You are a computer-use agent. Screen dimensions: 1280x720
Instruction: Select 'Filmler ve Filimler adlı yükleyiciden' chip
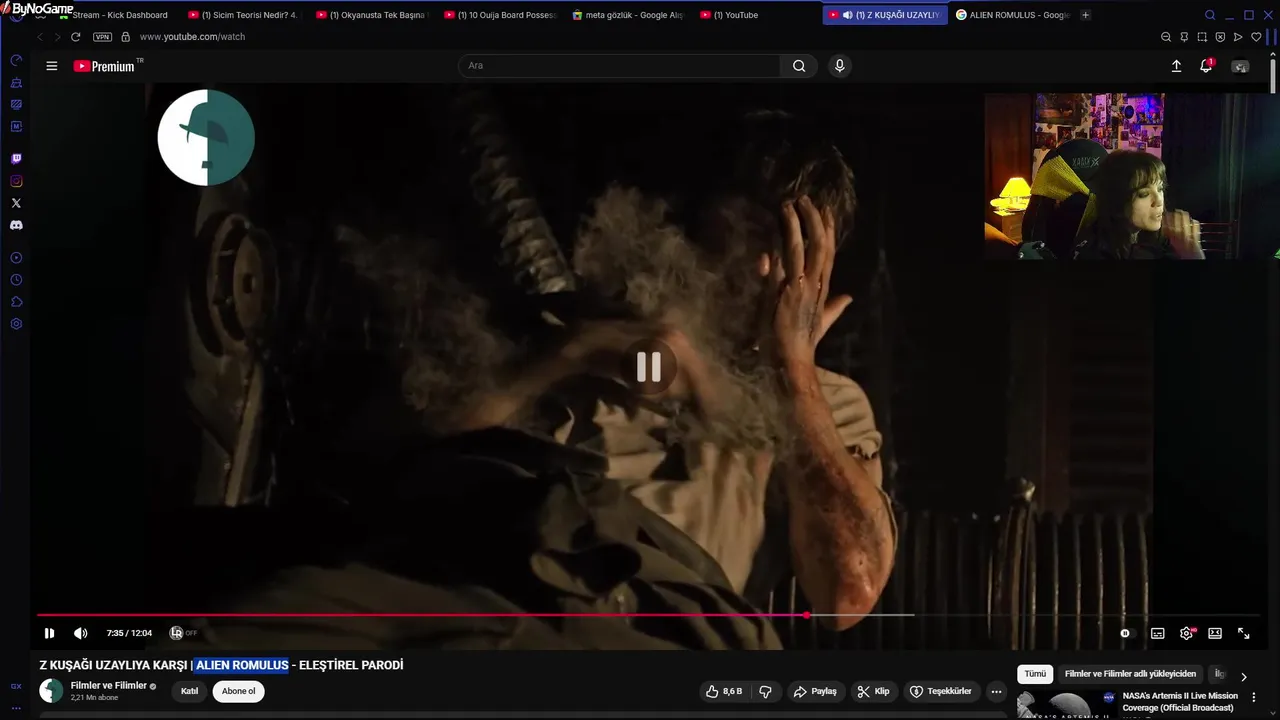1130,674
